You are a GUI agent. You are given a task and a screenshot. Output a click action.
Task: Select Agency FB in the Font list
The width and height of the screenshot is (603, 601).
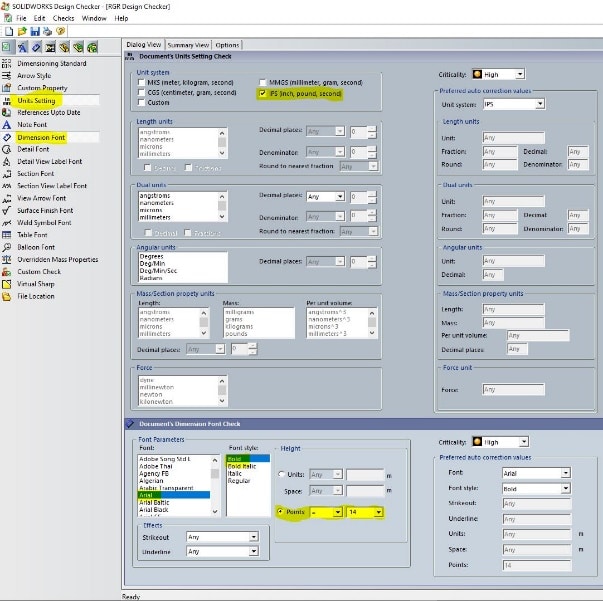pyautogui.click(x=154, y=473)
